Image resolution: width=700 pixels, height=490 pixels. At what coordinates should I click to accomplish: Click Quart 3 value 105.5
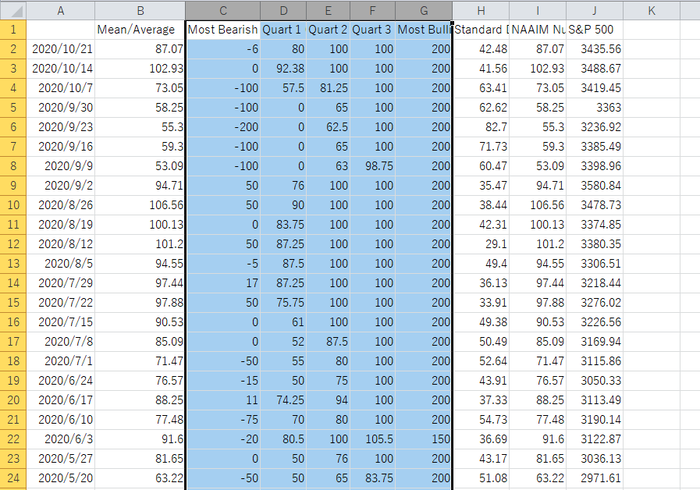[x=373, y=439]
